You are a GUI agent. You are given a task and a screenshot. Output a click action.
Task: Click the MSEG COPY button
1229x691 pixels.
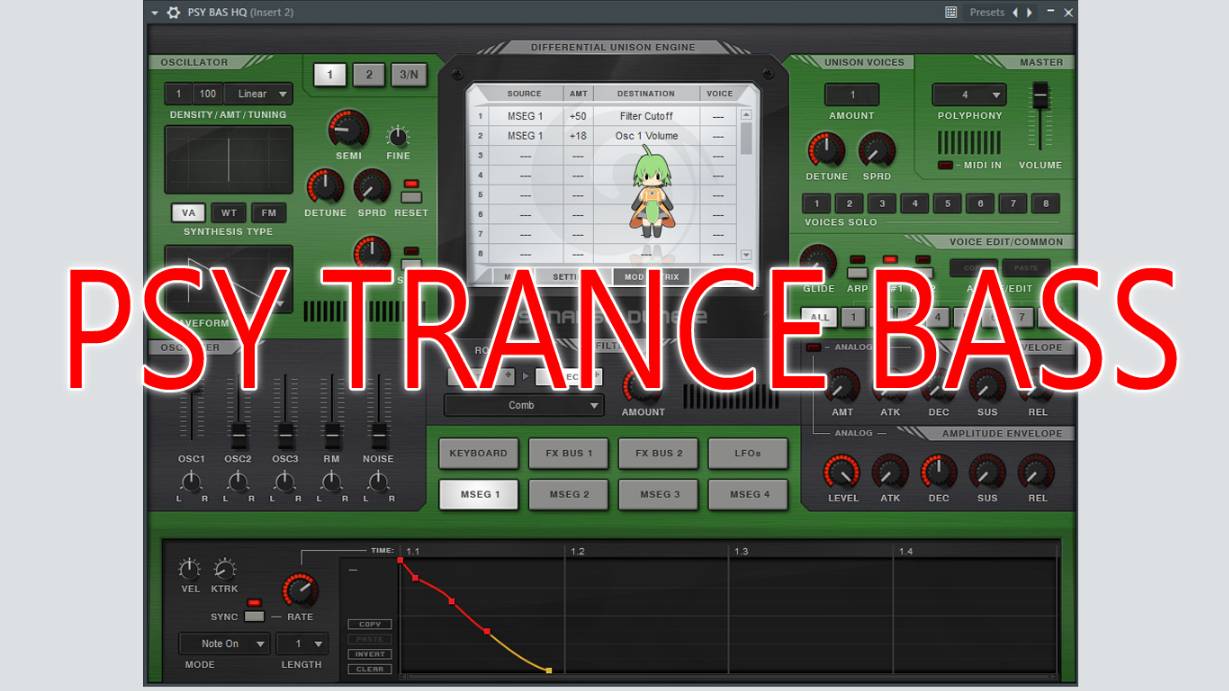[x=370, y=624]
